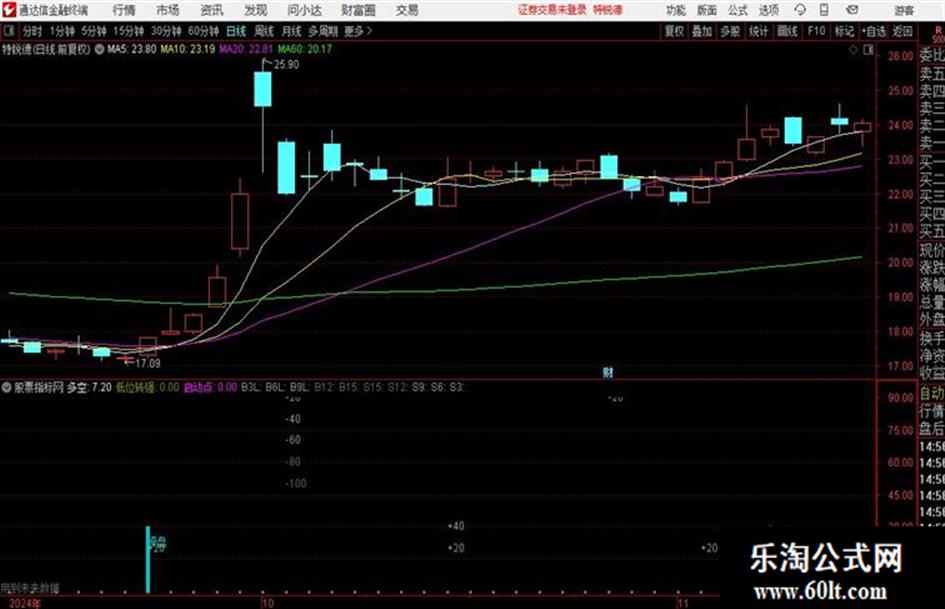Open the 问小达 menu
945x609 pixels.
tap(304, 10)
